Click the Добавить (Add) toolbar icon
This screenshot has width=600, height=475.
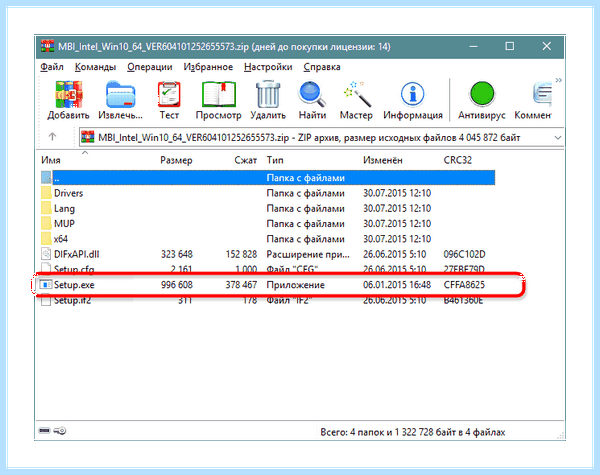coord(68,94)
